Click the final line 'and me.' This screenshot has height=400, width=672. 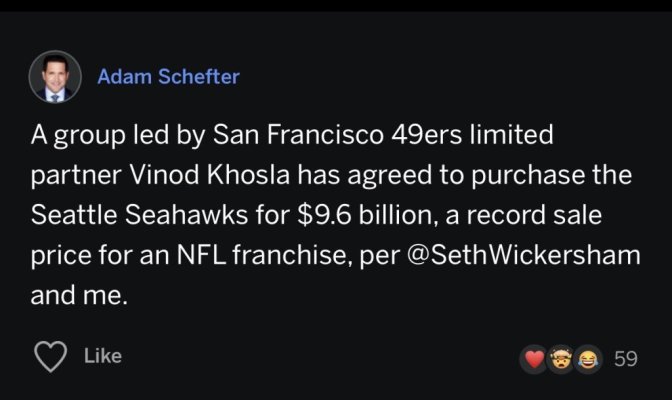[x=79, y=295]
